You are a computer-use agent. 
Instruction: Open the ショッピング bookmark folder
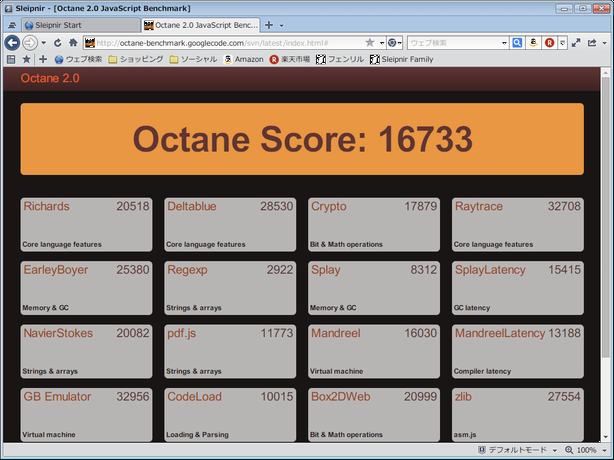[x=136, y=59]
